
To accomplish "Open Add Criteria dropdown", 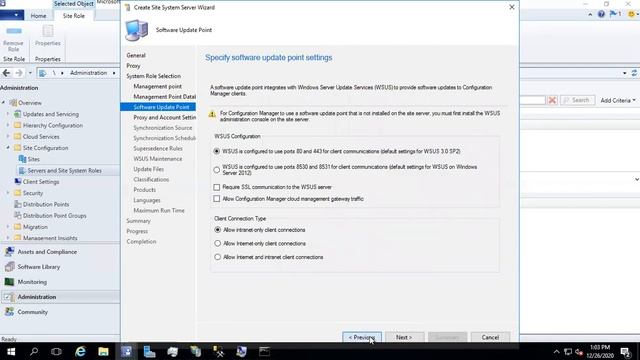I will [x=618, y=100].
